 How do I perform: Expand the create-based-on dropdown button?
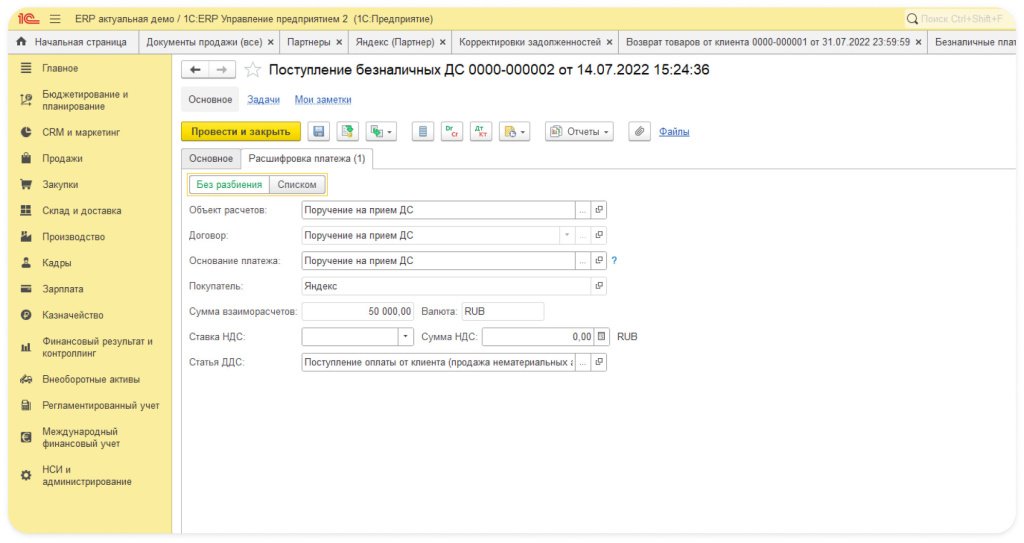tap(382, 132)
